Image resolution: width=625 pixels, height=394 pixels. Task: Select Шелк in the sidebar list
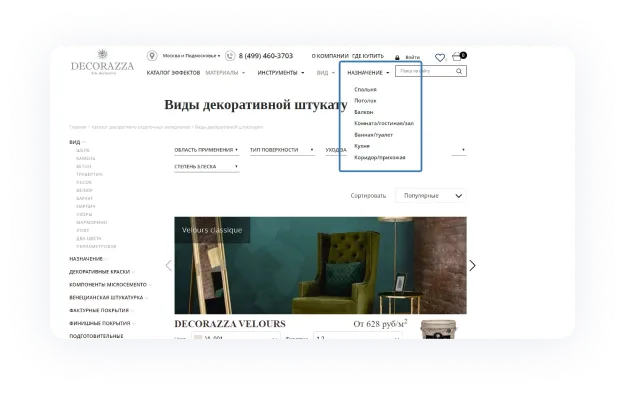click(83, 150)
